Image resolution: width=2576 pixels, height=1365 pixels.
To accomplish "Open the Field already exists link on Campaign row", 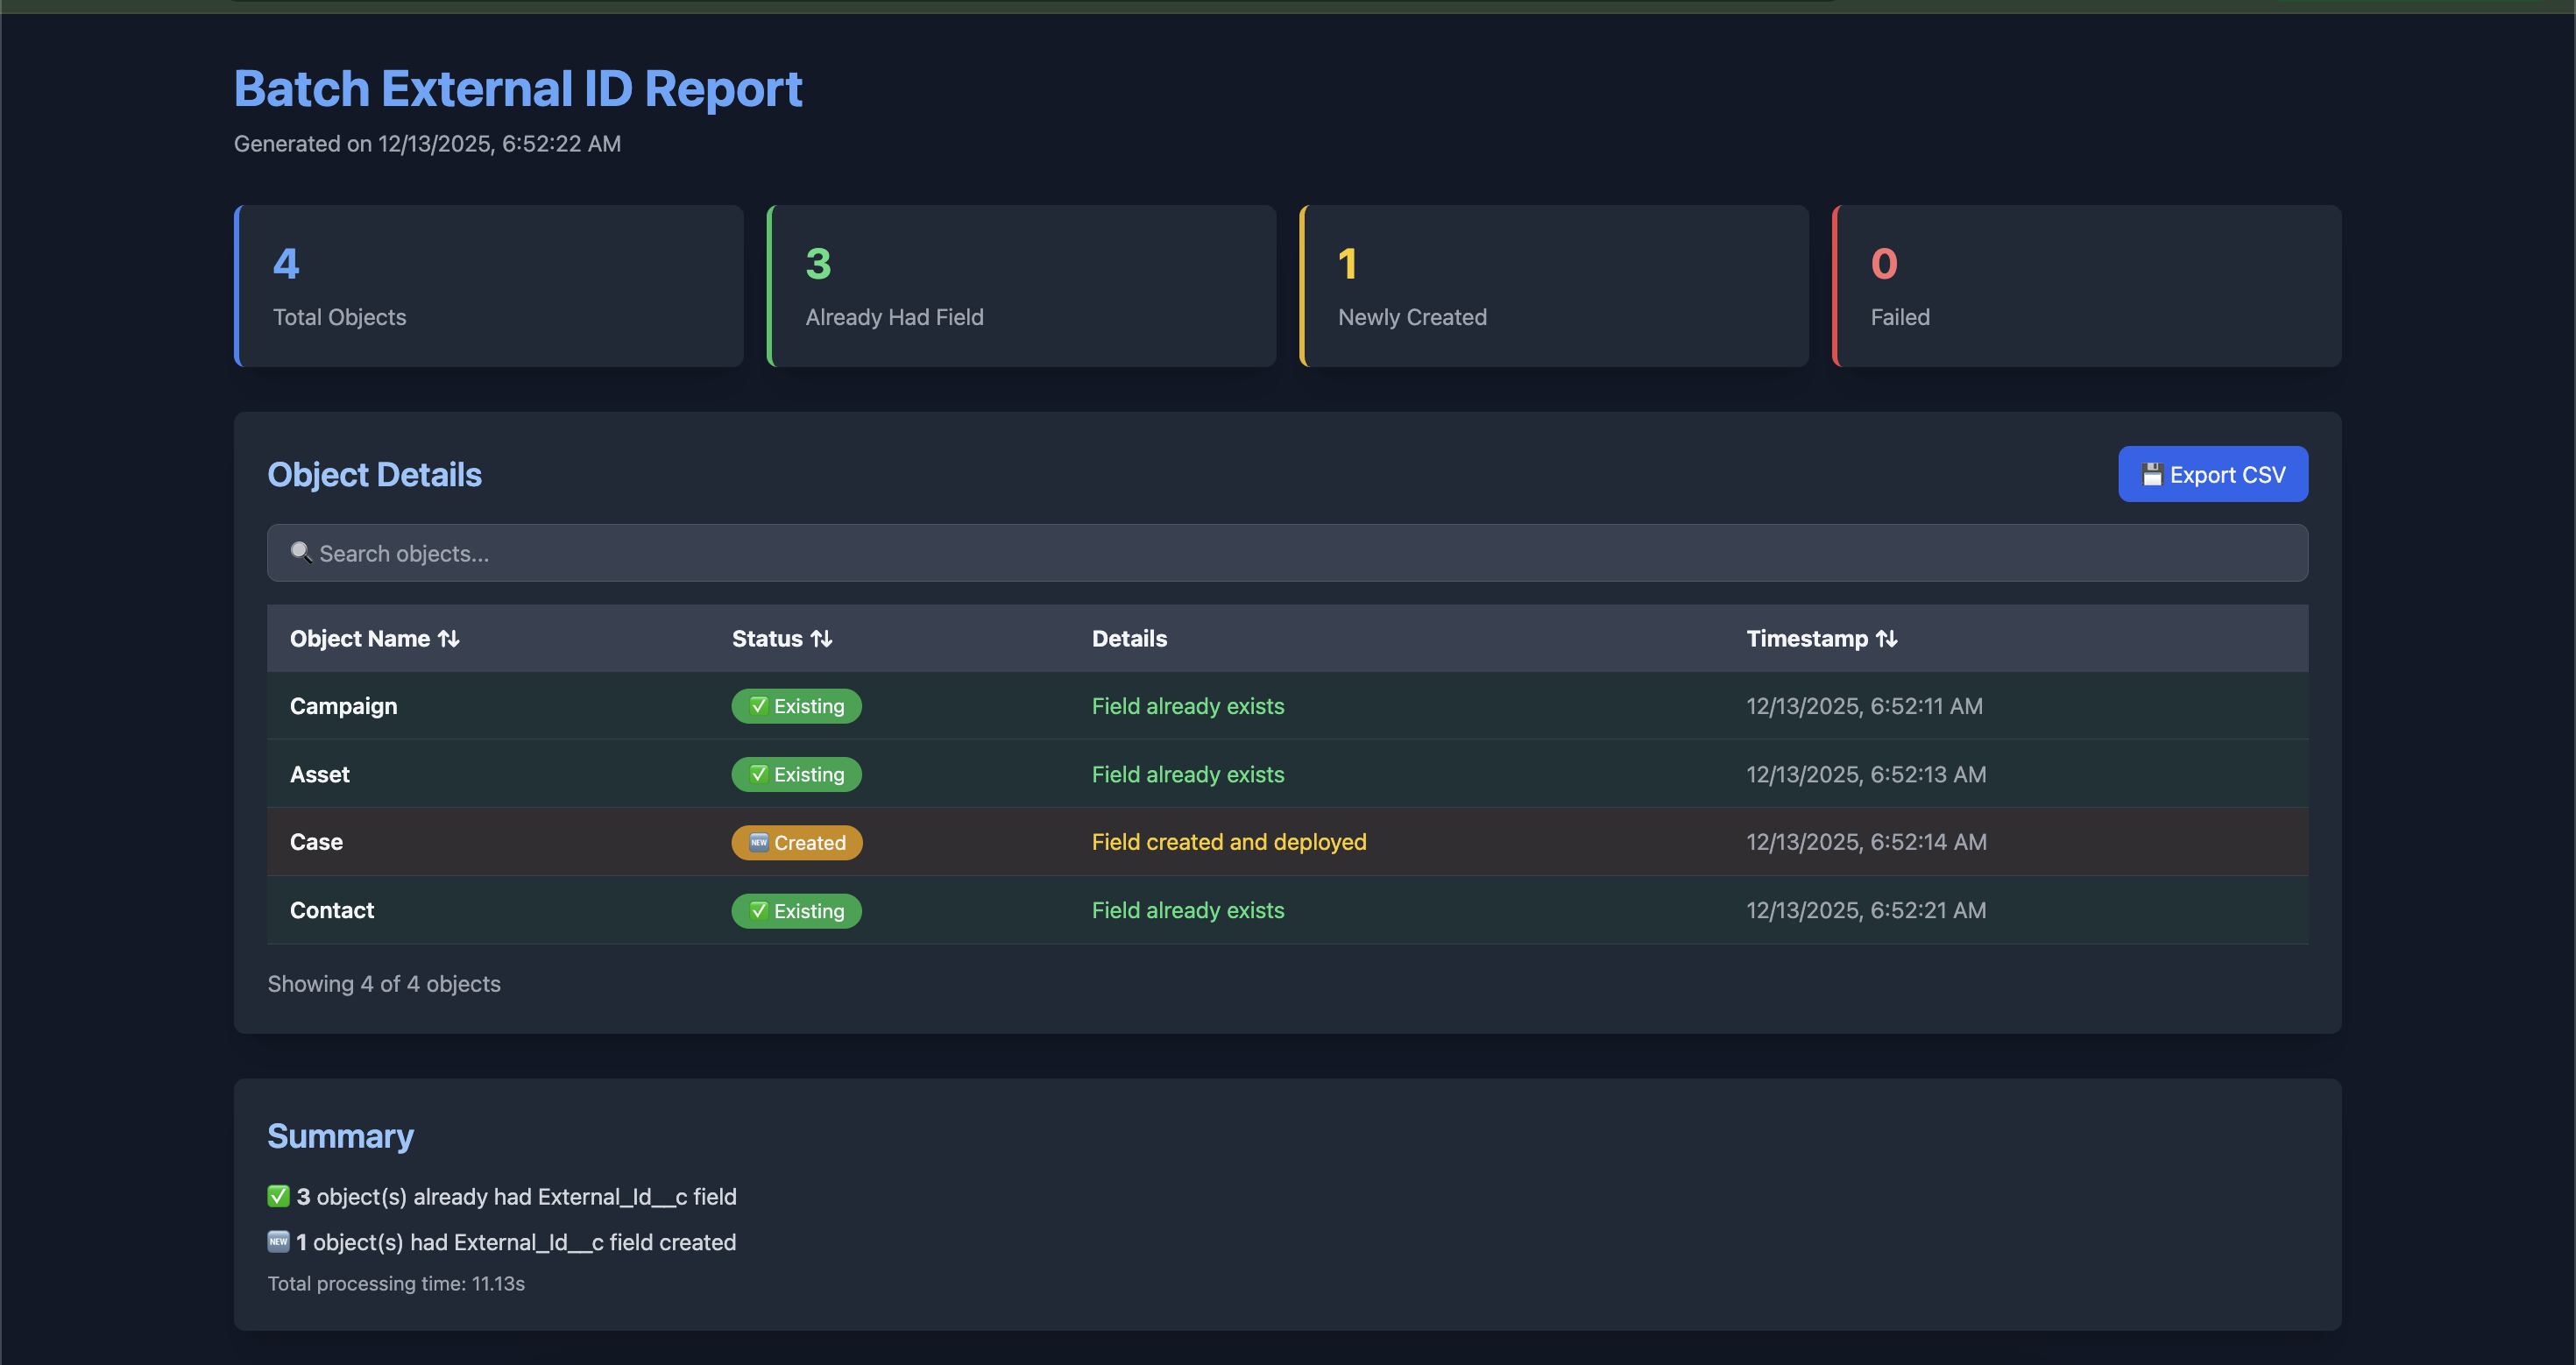I will click(1188, 706).
